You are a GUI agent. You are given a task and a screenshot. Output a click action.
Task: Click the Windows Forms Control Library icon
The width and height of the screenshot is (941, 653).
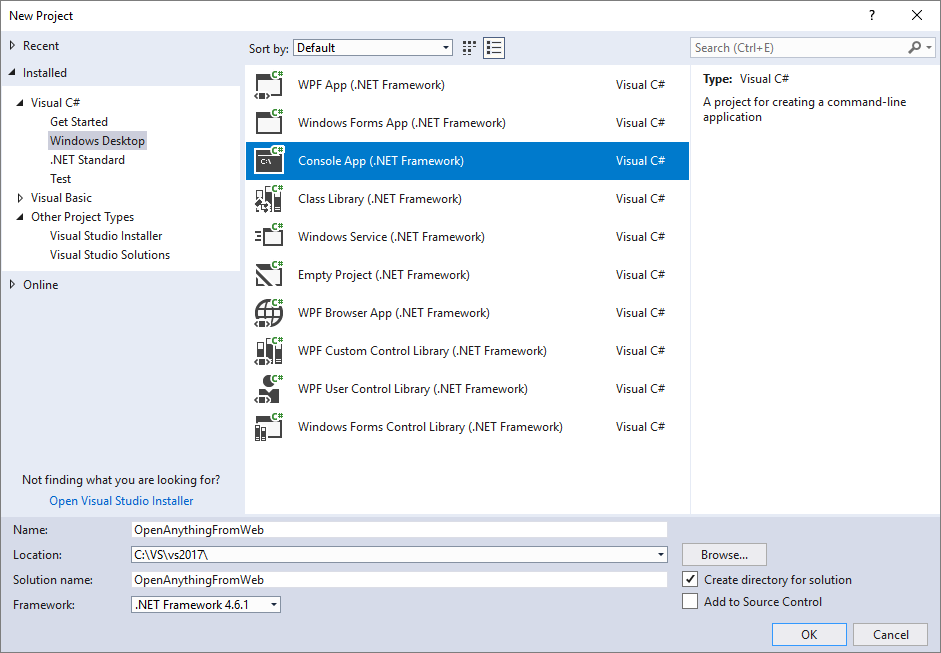point(268,427)
